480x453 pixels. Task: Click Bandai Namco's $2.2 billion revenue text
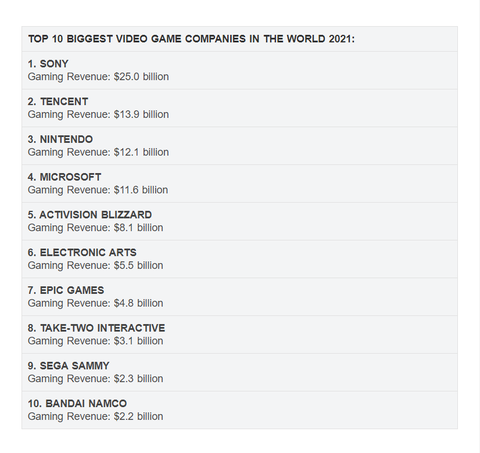click(x=96, y=416)
